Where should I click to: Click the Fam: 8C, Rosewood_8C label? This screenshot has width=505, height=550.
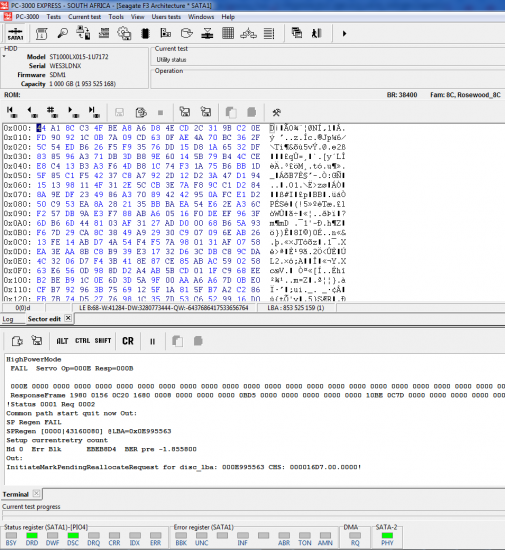(465, 95)
